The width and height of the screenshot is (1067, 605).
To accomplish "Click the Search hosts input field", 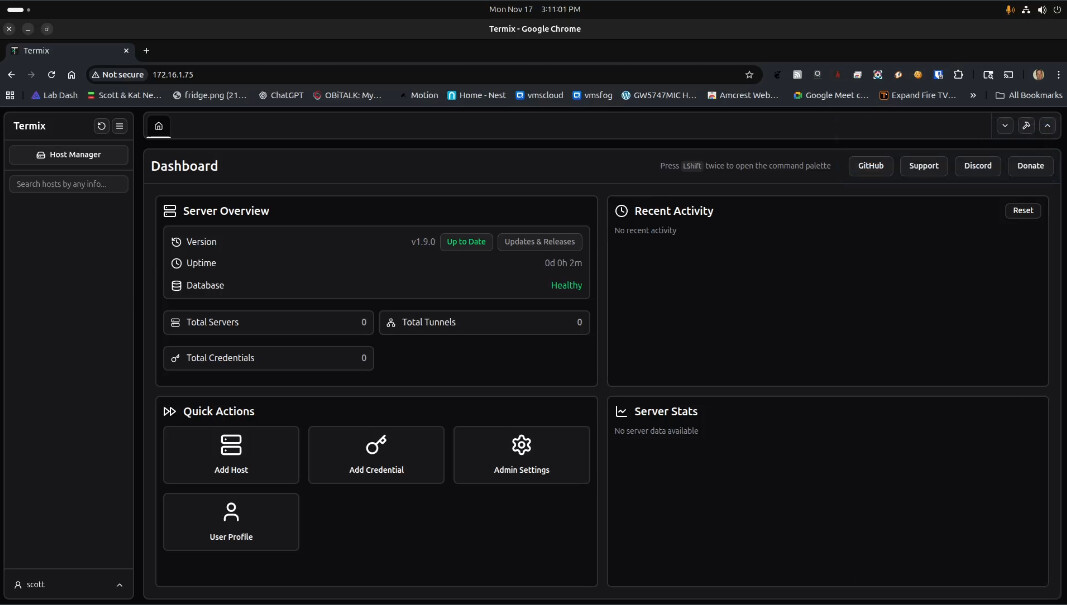I will point(68,184).
